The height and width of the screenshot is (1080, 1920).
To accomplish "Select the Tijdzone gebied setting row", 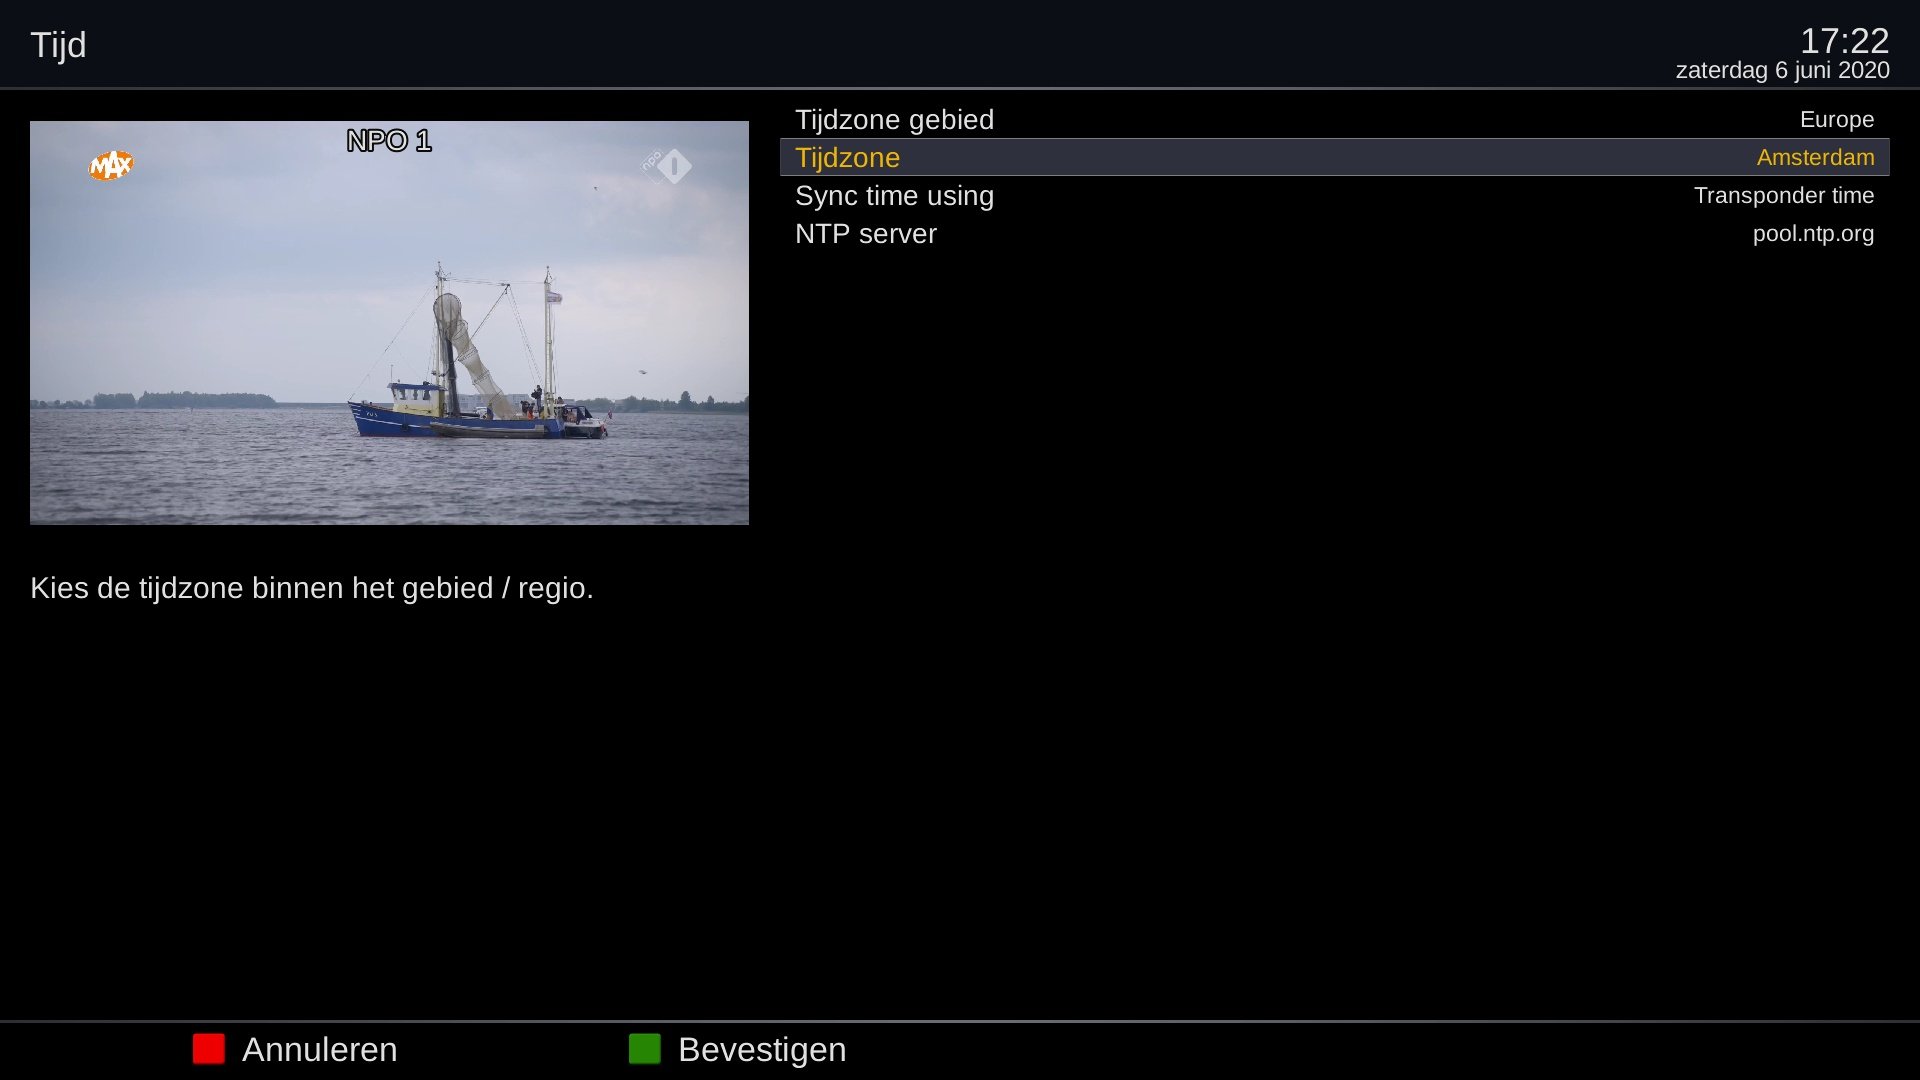I will click(x=894, y=120).
